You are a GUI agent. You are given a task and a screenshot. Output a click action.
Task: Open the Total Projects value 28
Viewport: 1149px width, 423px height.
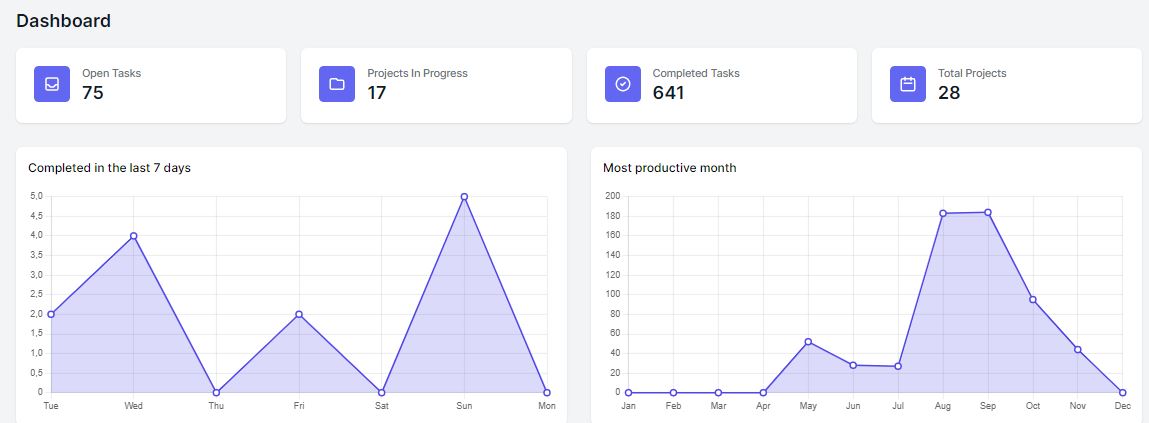949,93
